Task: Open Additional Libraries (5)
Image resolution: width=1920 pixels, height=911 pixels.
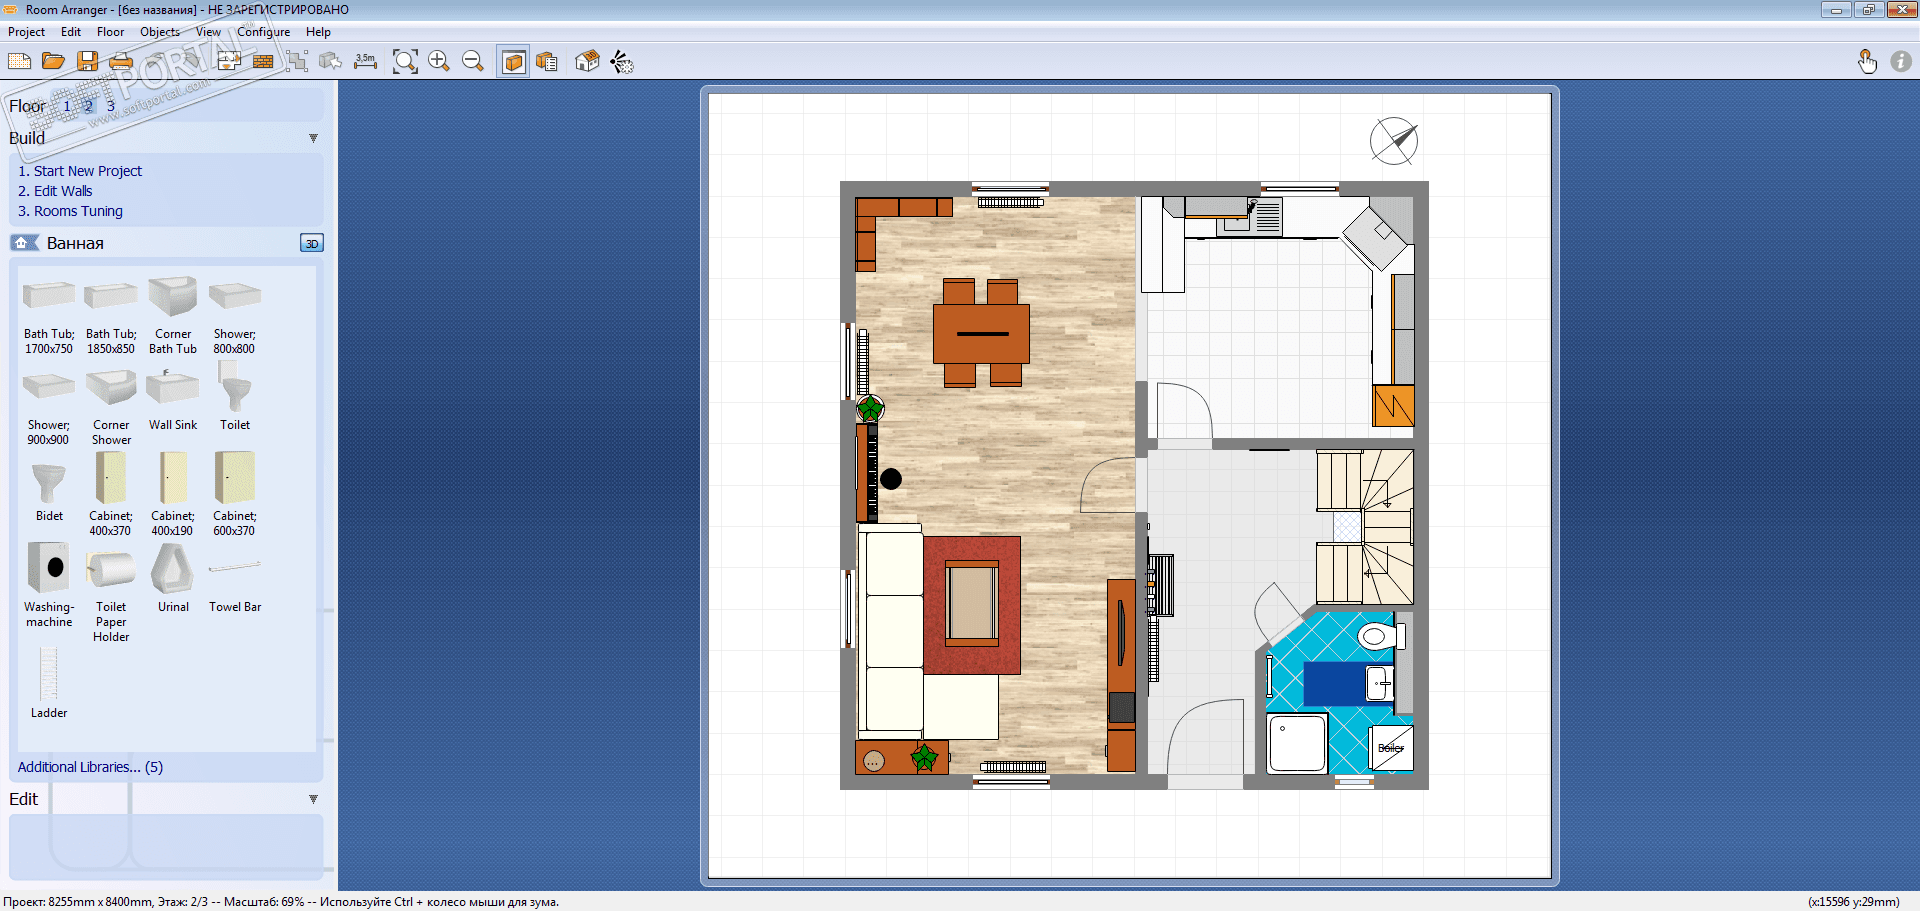Action: coord(90,767)
